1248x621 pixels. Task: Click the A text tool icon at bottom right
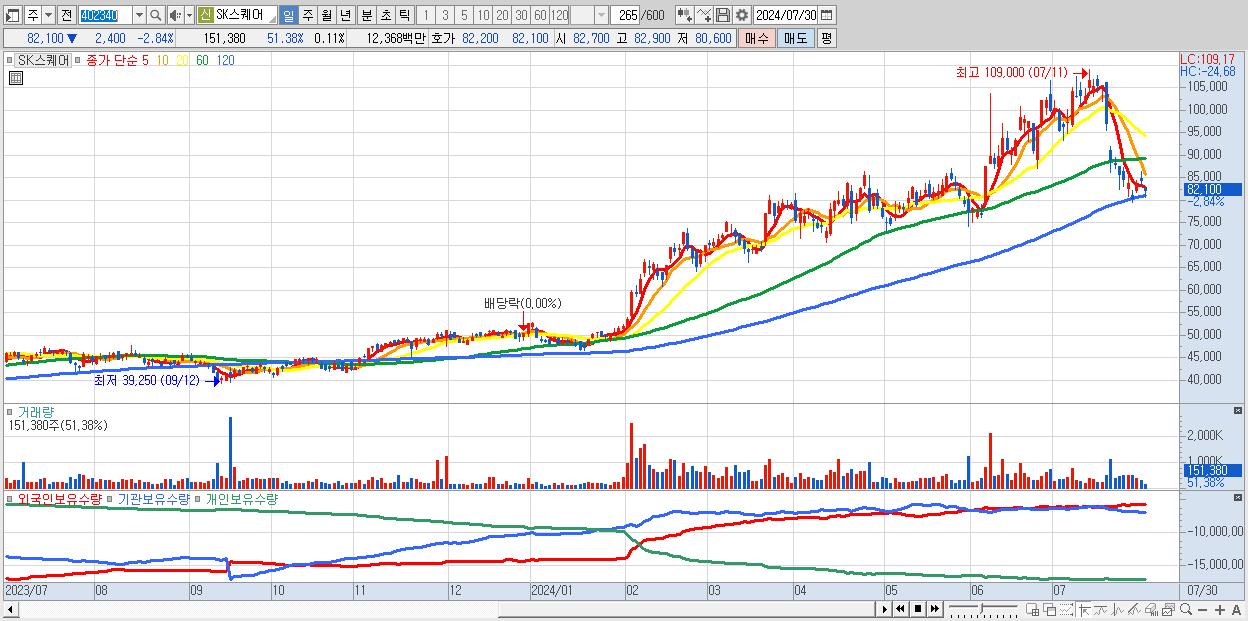[x=1236, y=610]
